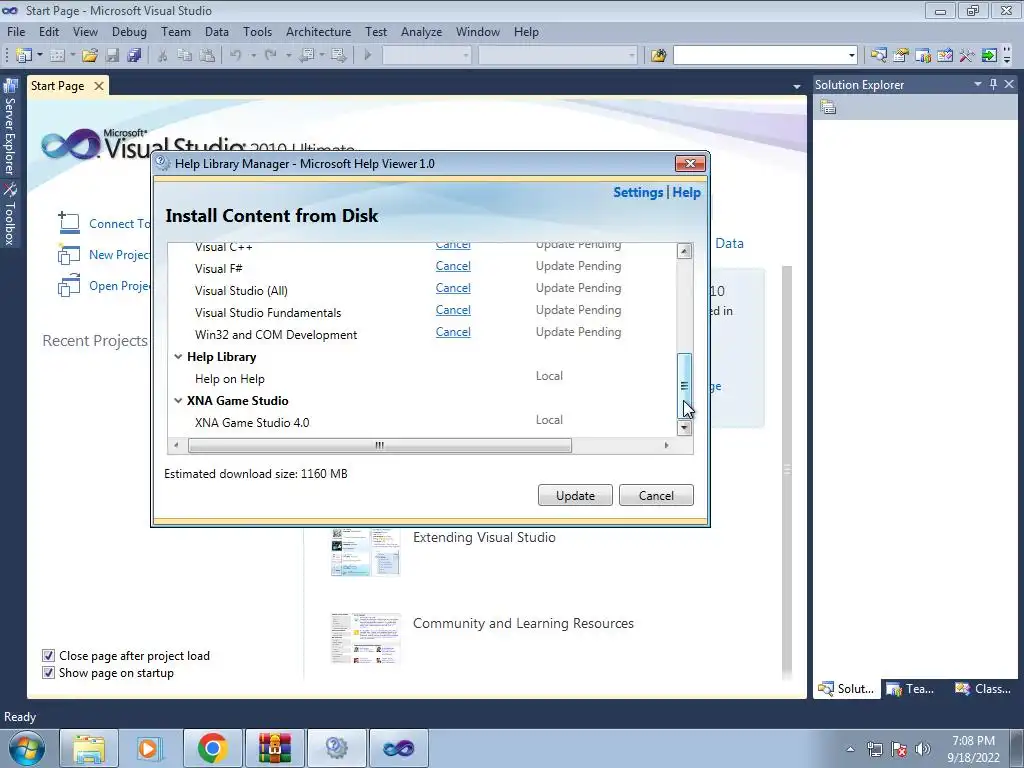This screenshot has height=768, width=1024.
Task: Cancel the Visual F# update
Action: (453, 266)
